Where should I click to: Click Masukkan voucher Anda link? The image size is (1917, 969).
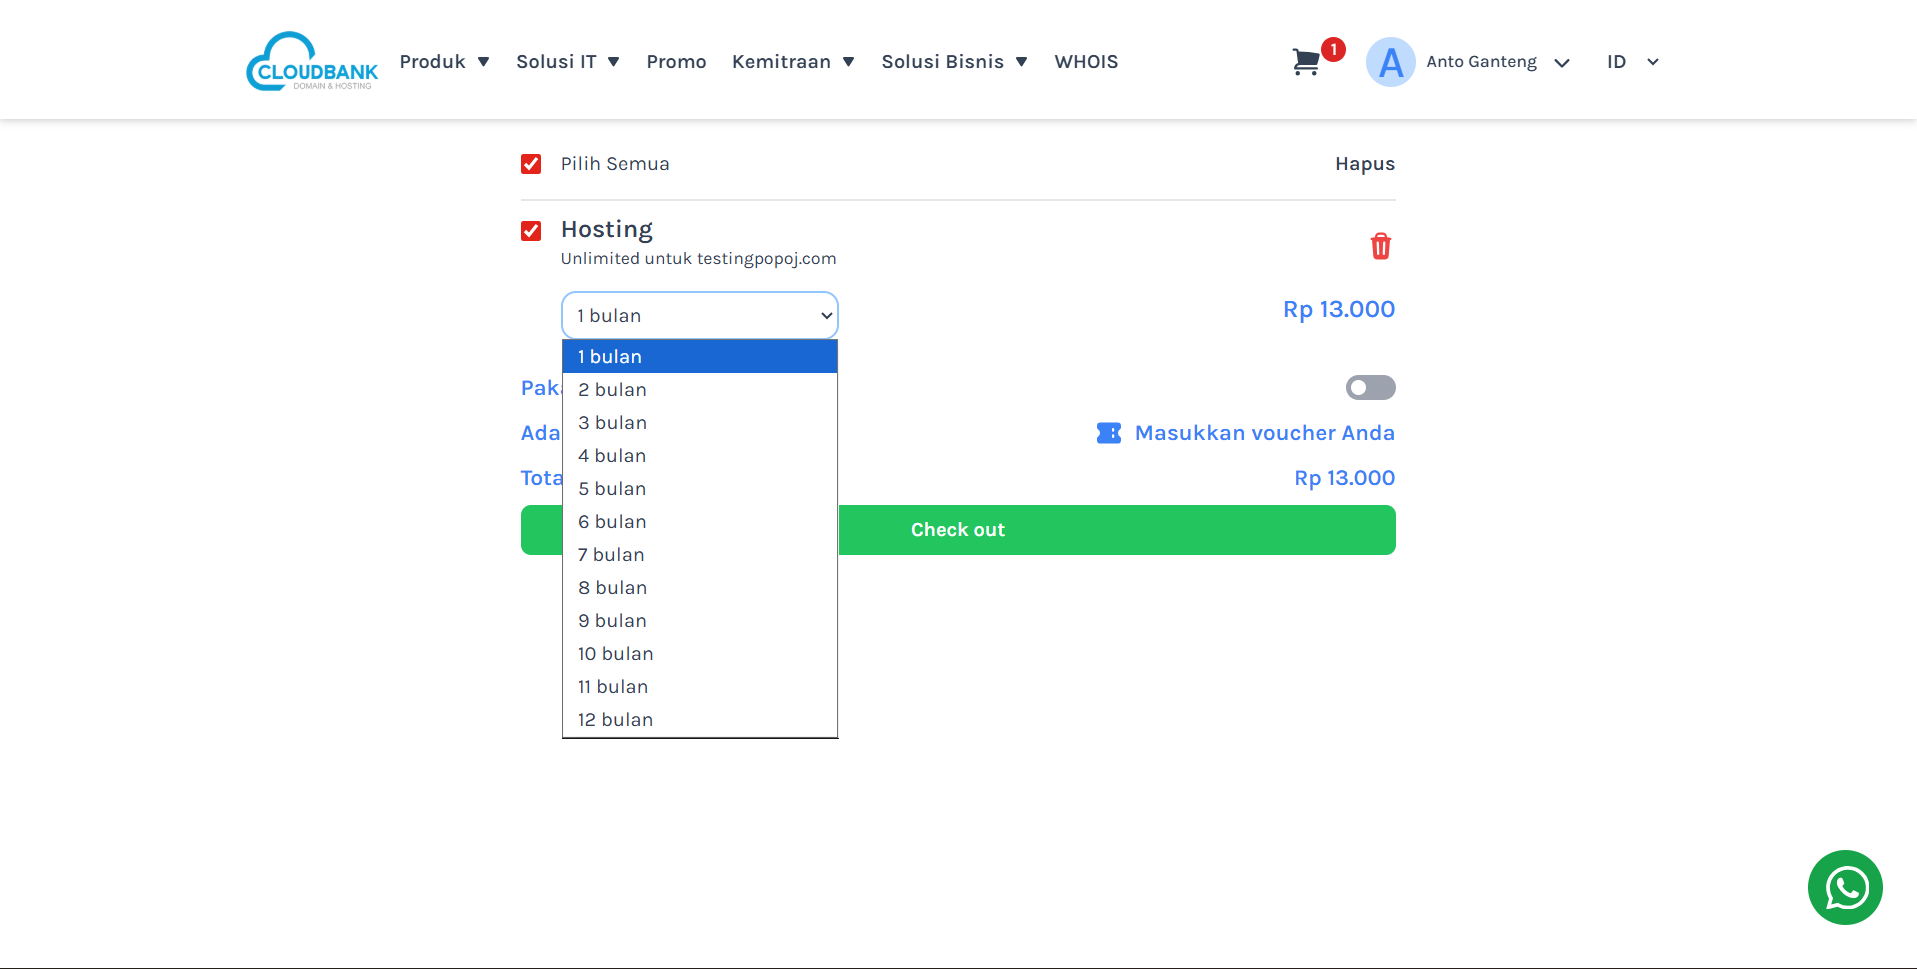click(x=1264, y=433)
